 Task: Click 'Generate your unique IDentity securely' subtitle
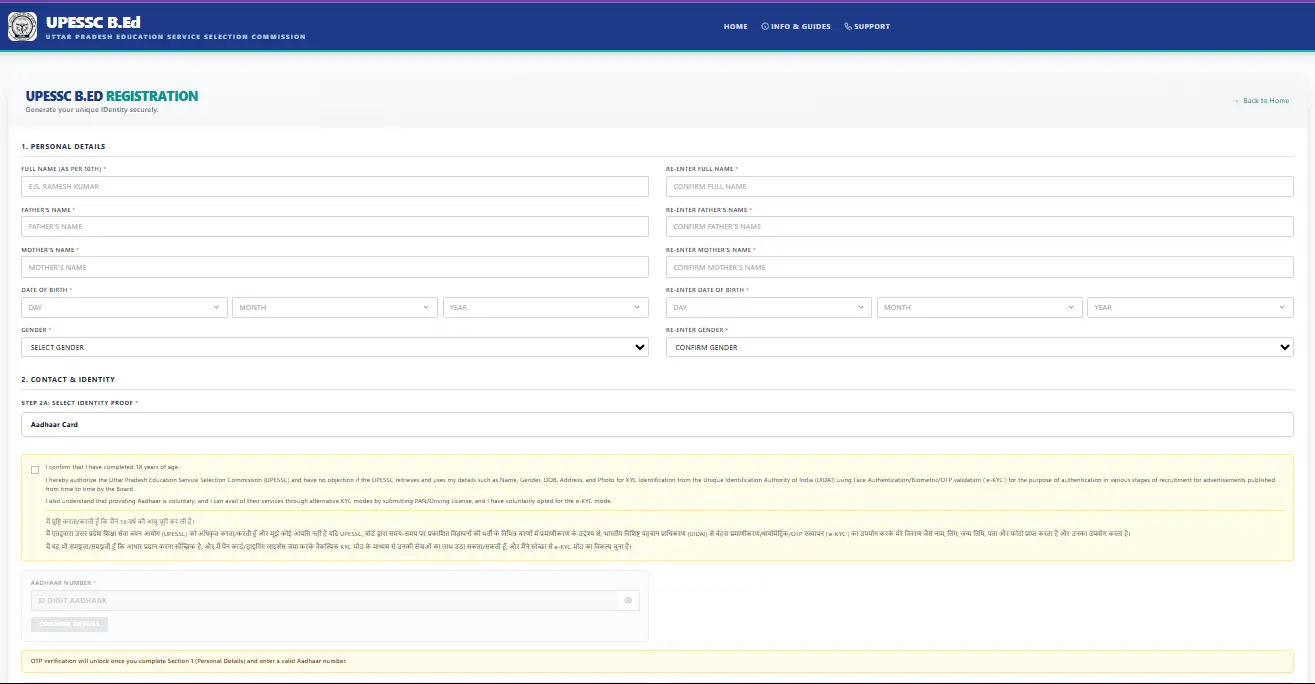tap(92, 110)
